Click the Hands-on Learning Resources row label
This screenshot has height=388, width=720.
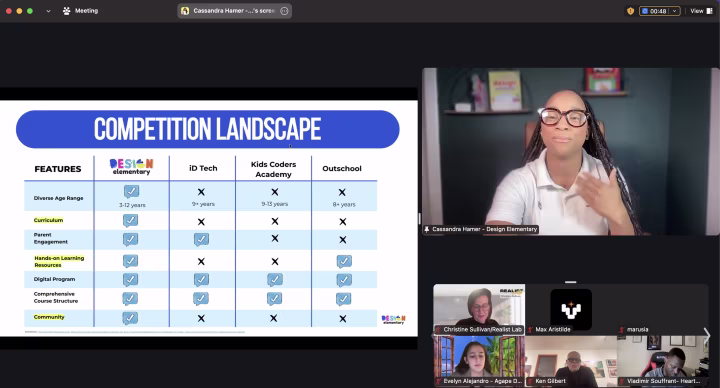pyautogui.click(x=59, y=261)
